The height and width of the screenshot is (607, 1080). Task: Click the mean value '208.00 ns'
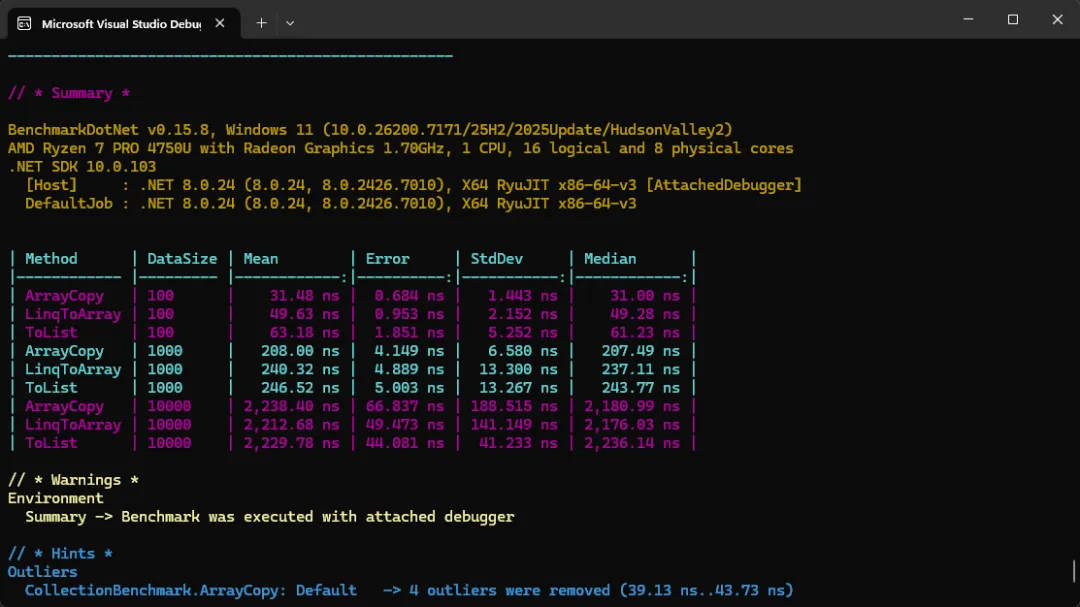tap(300, 351)
